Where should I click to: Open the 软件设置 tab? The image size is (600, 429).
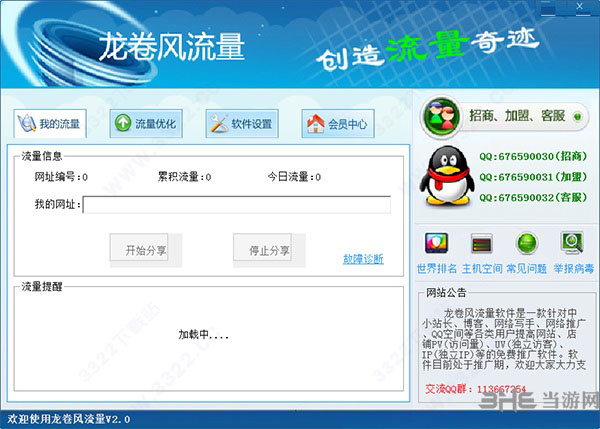tap(242, 123)
